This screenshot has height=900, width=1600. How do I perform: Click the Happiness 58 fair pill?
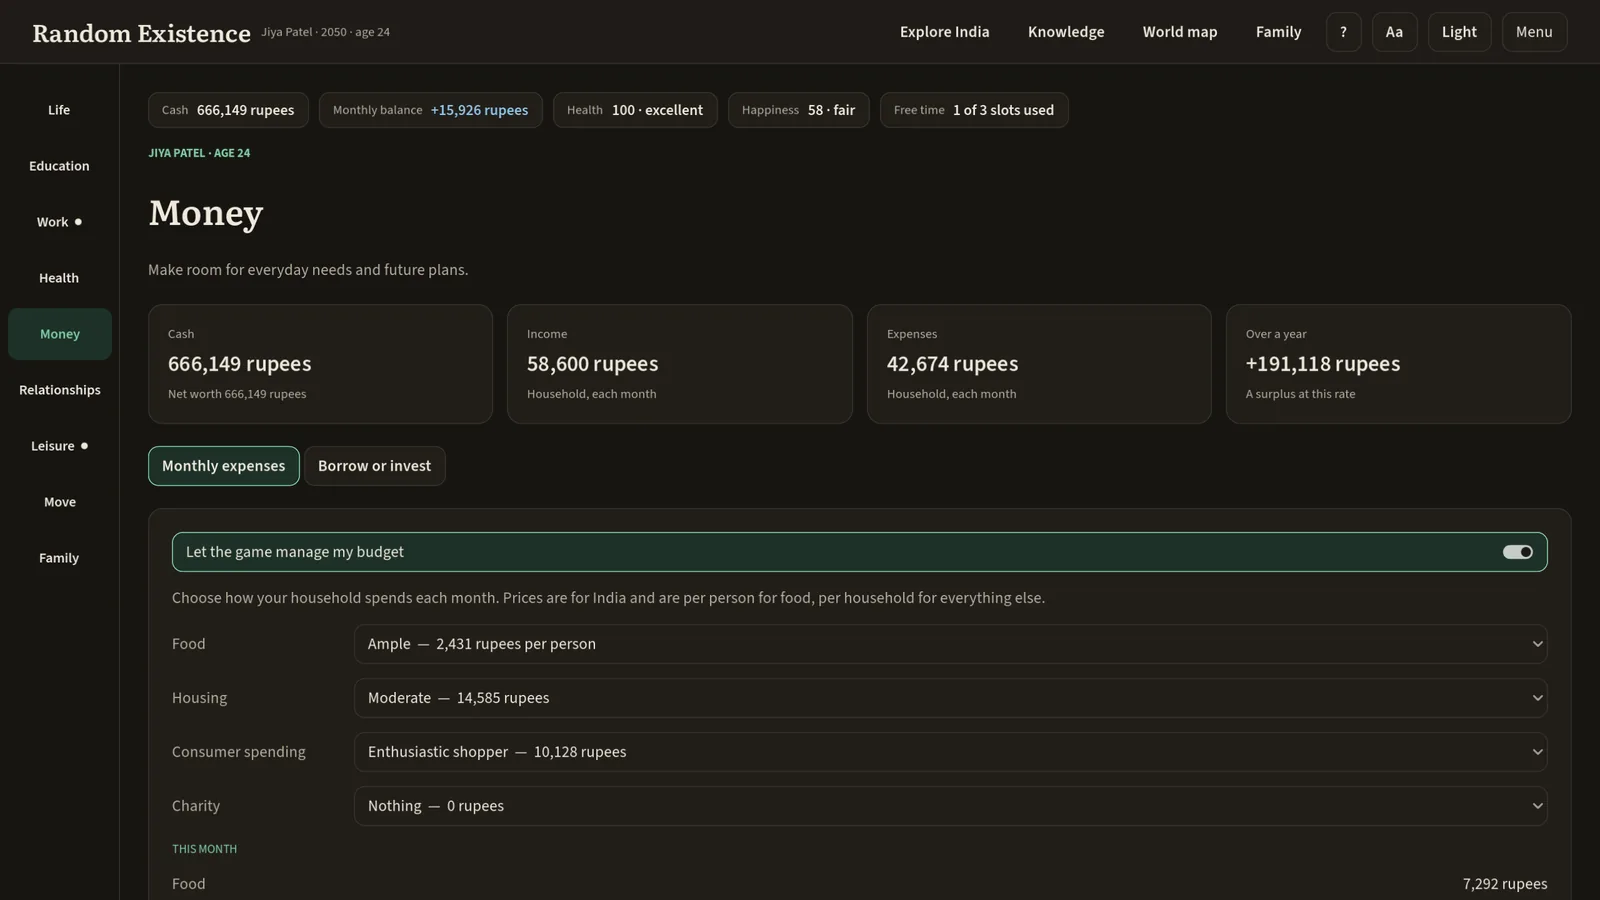798,110
